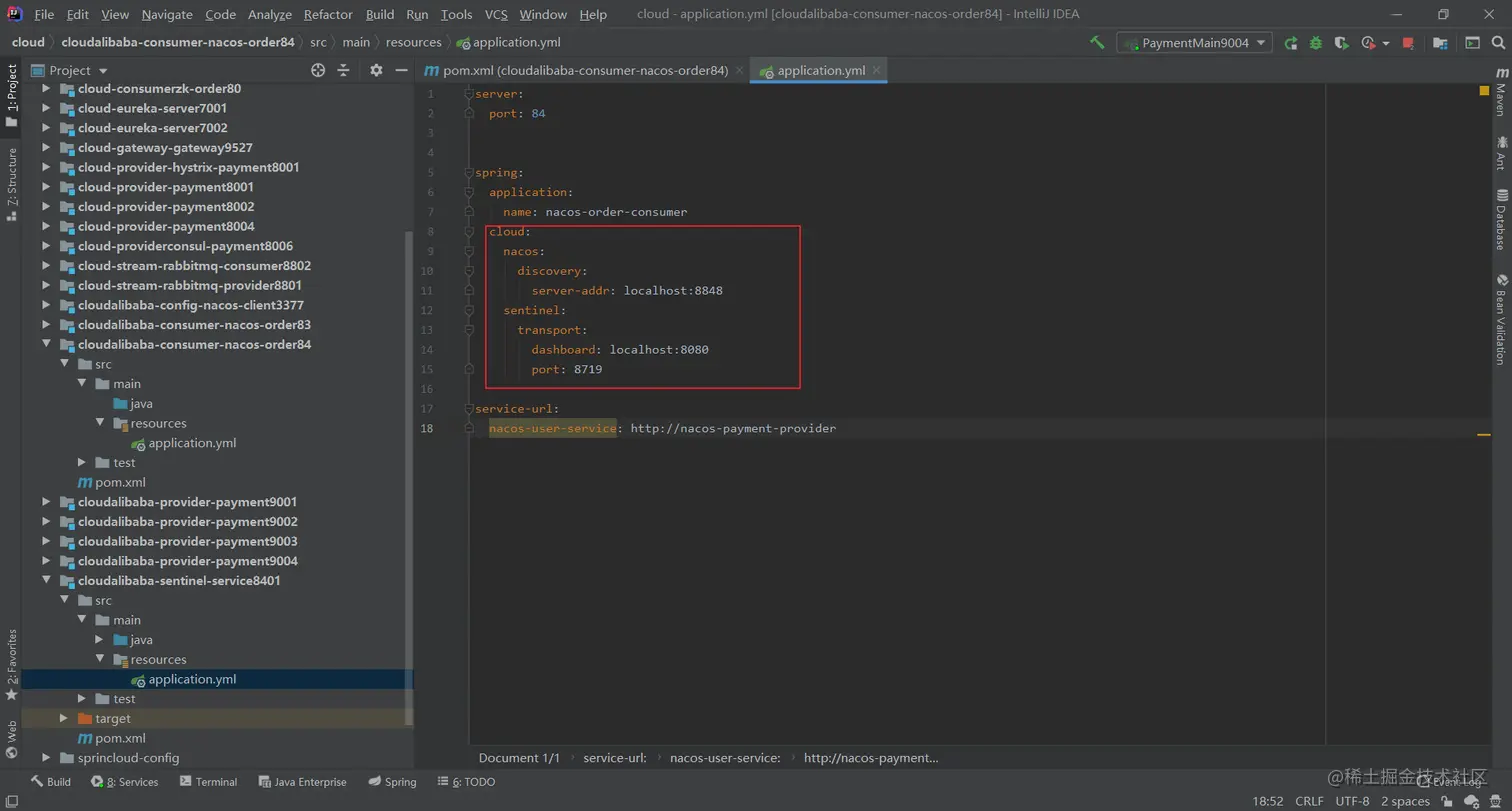This screenshot has width=1512, height=811.
Task: Select pom.xml under sentinel-service8401
Action: [x=120, y=738]
